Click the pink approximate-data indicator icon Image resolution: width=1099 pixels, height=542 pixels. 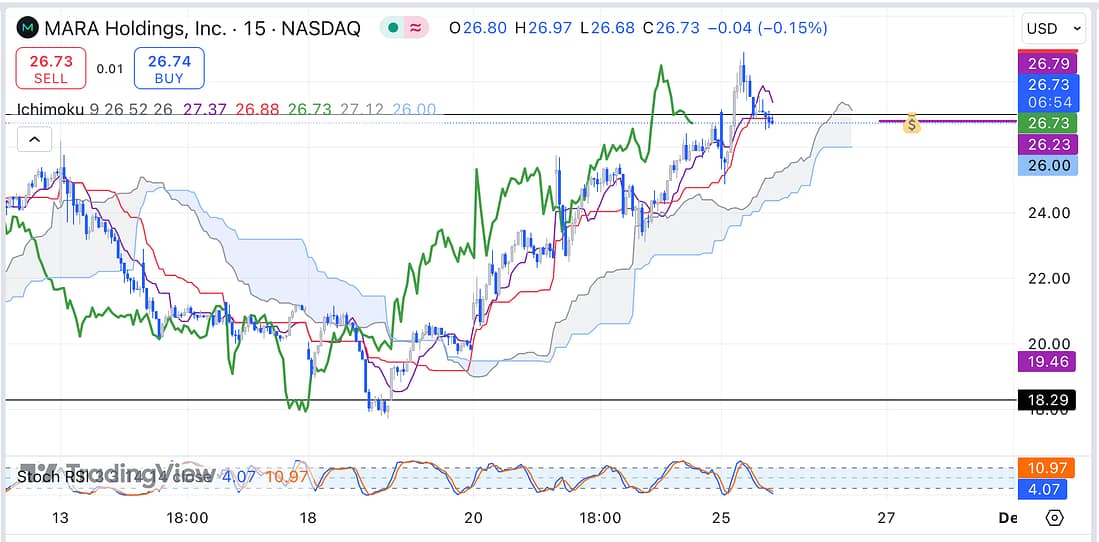(x=415, y=28)
